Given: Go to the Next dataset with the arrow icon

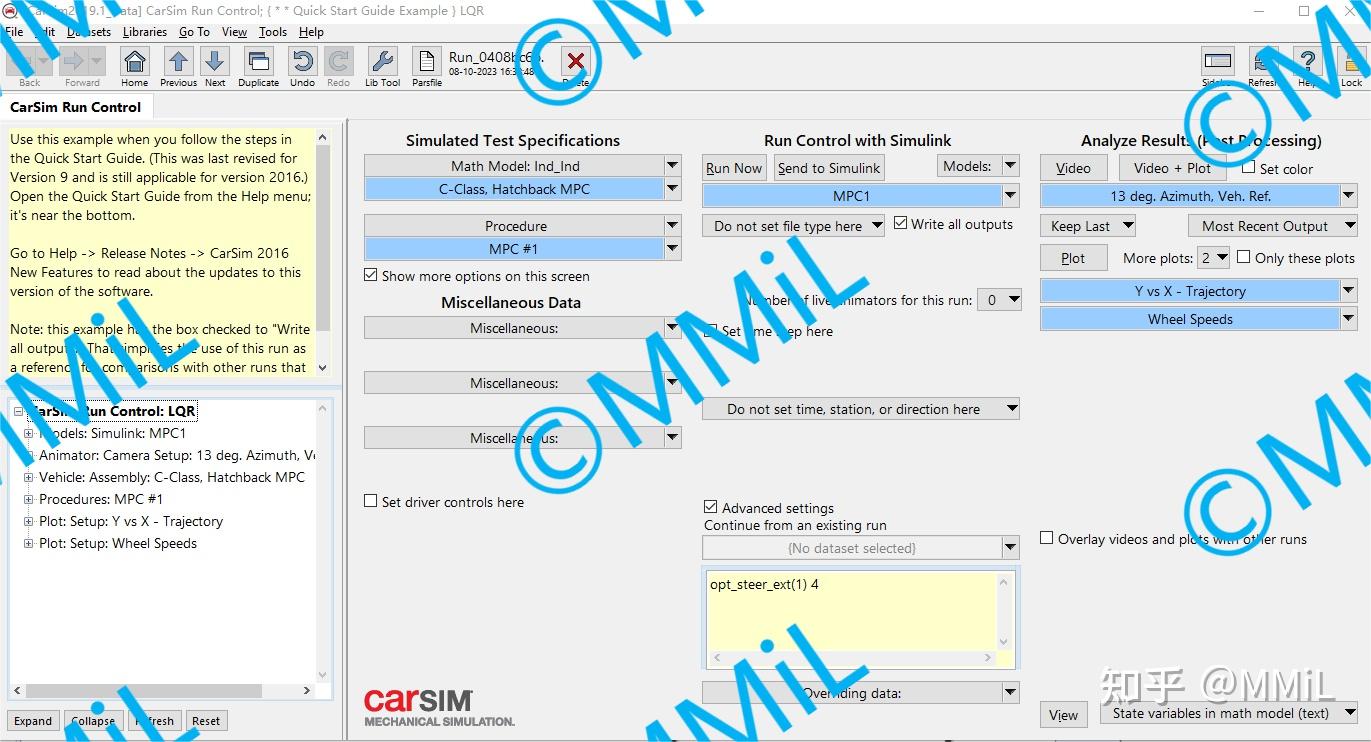Looking at the screenshot, I should [x=215, y=62].
